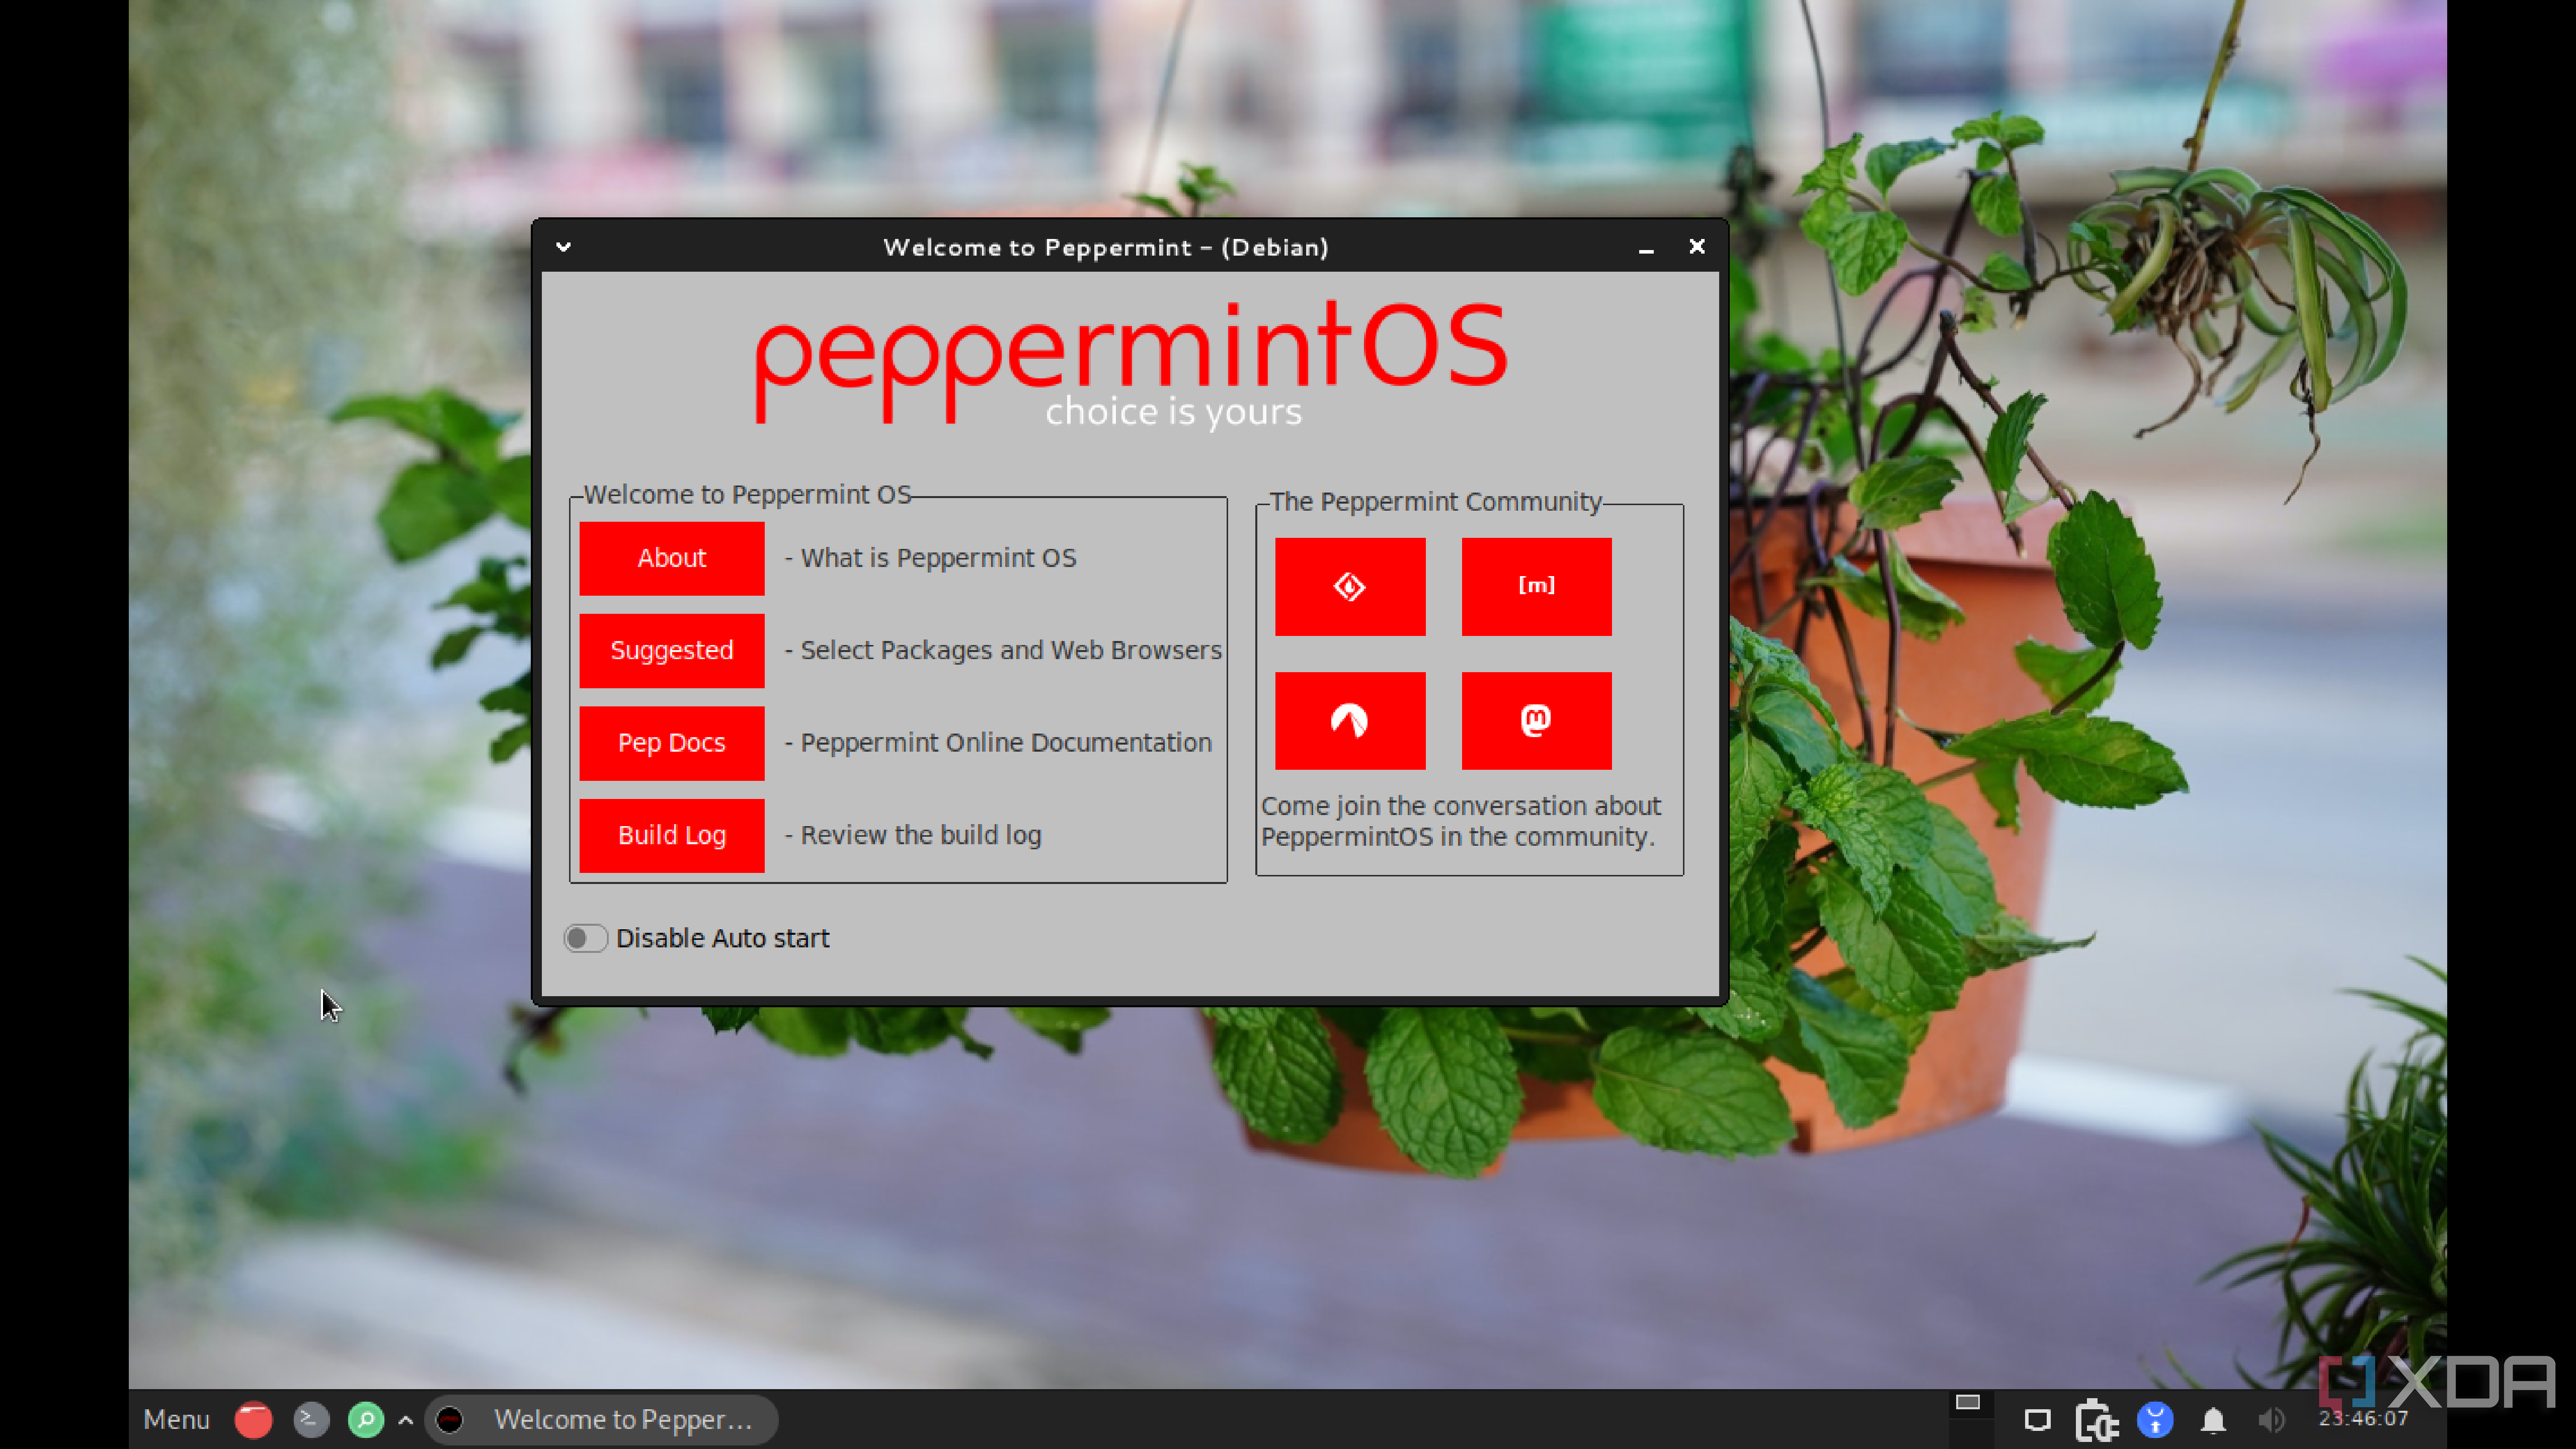This screenshot has width=2576, height=1449.
Task: Open Pep Docs online documentation
Action: tap(672, 743)
